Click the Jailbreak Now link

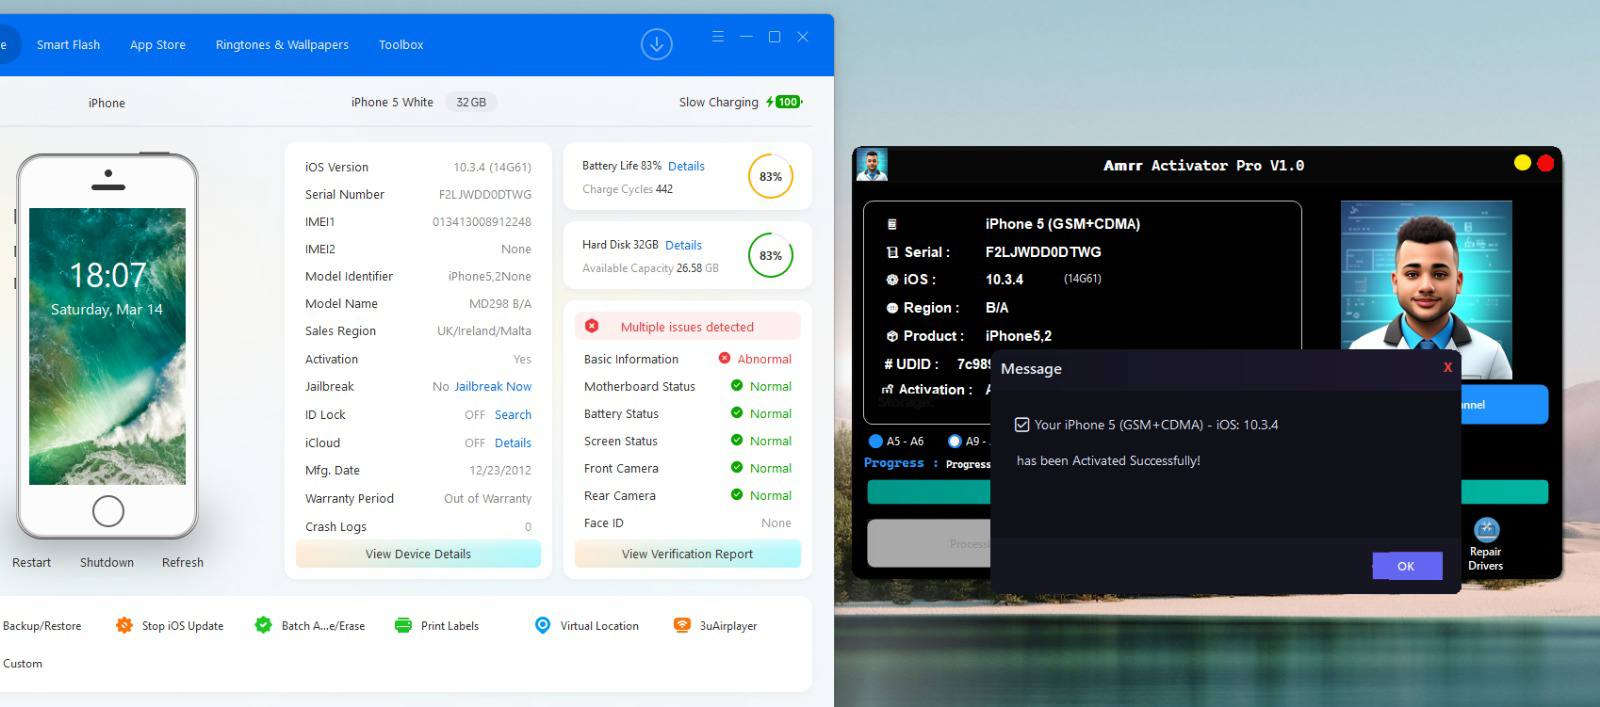[x=492, y=387]
